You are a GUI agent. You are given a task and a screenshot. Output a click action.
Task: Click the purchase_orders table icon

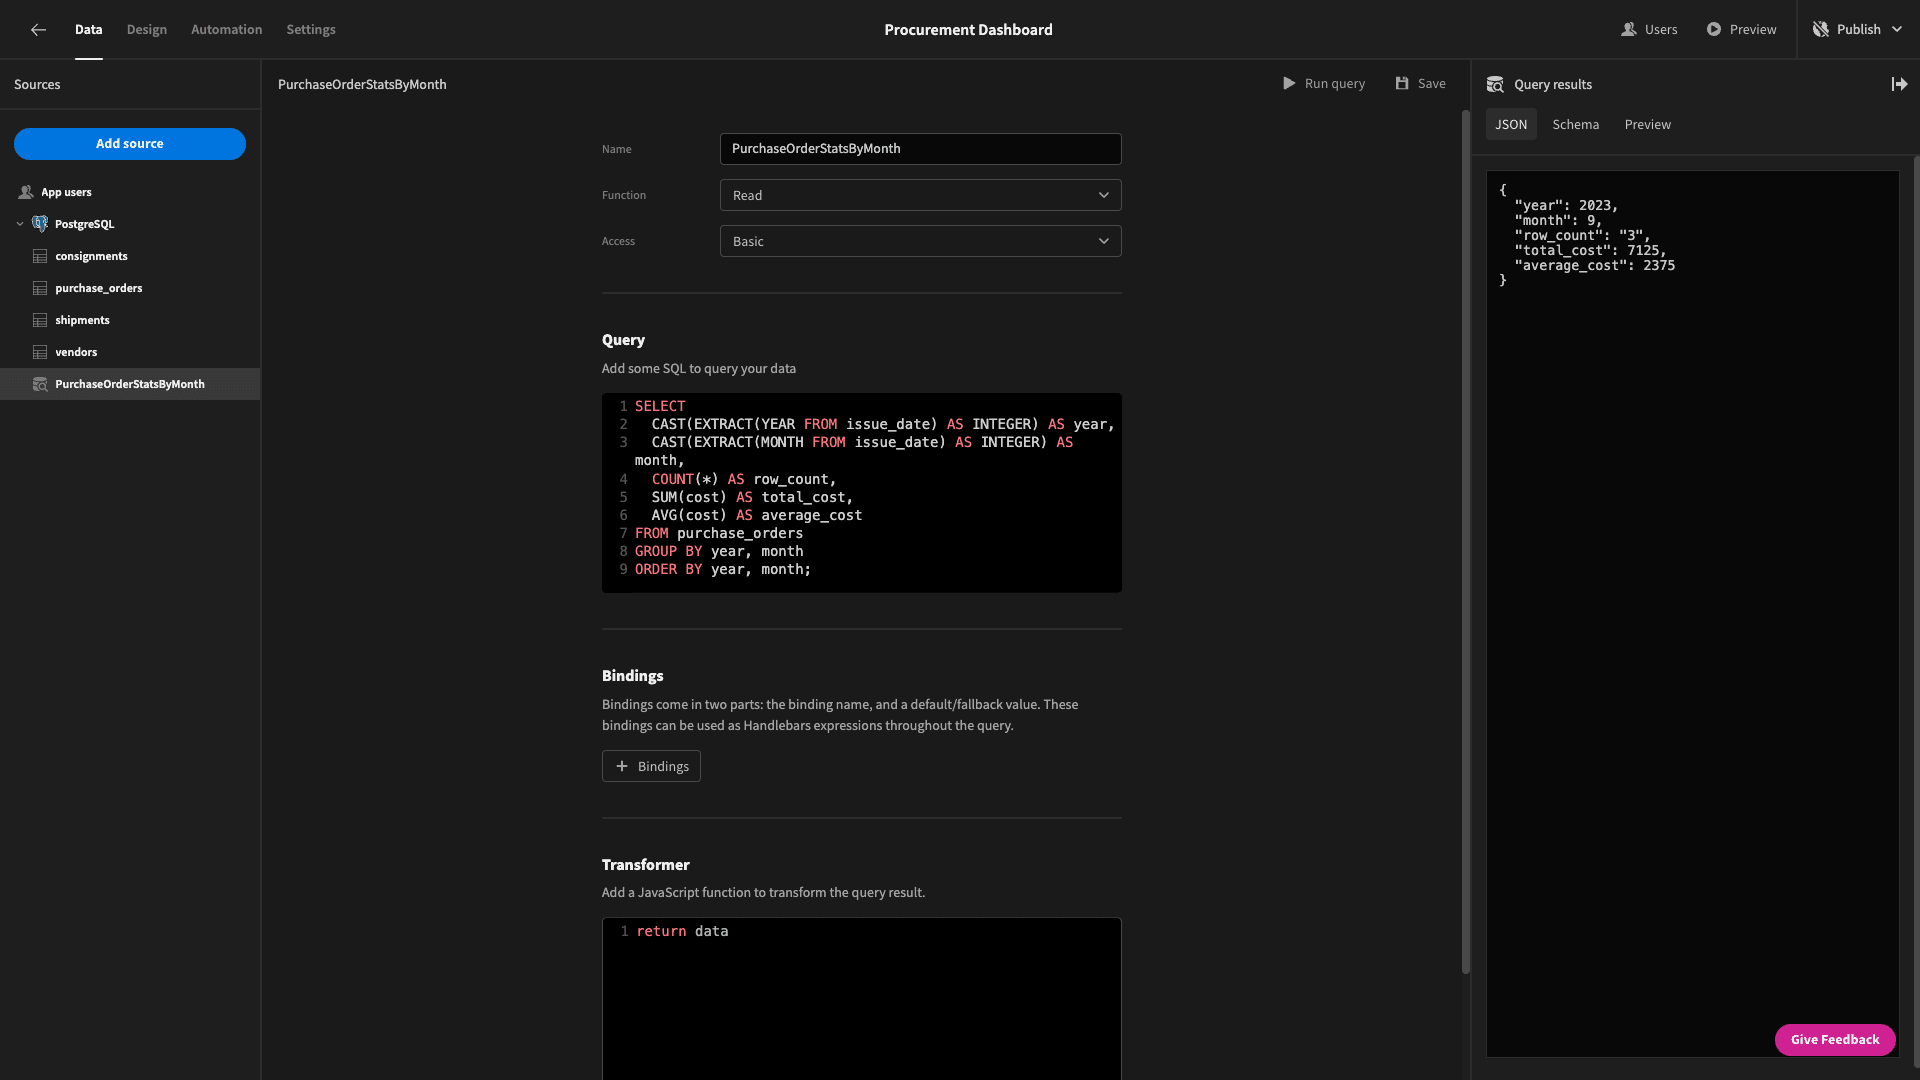click(40, 288)
